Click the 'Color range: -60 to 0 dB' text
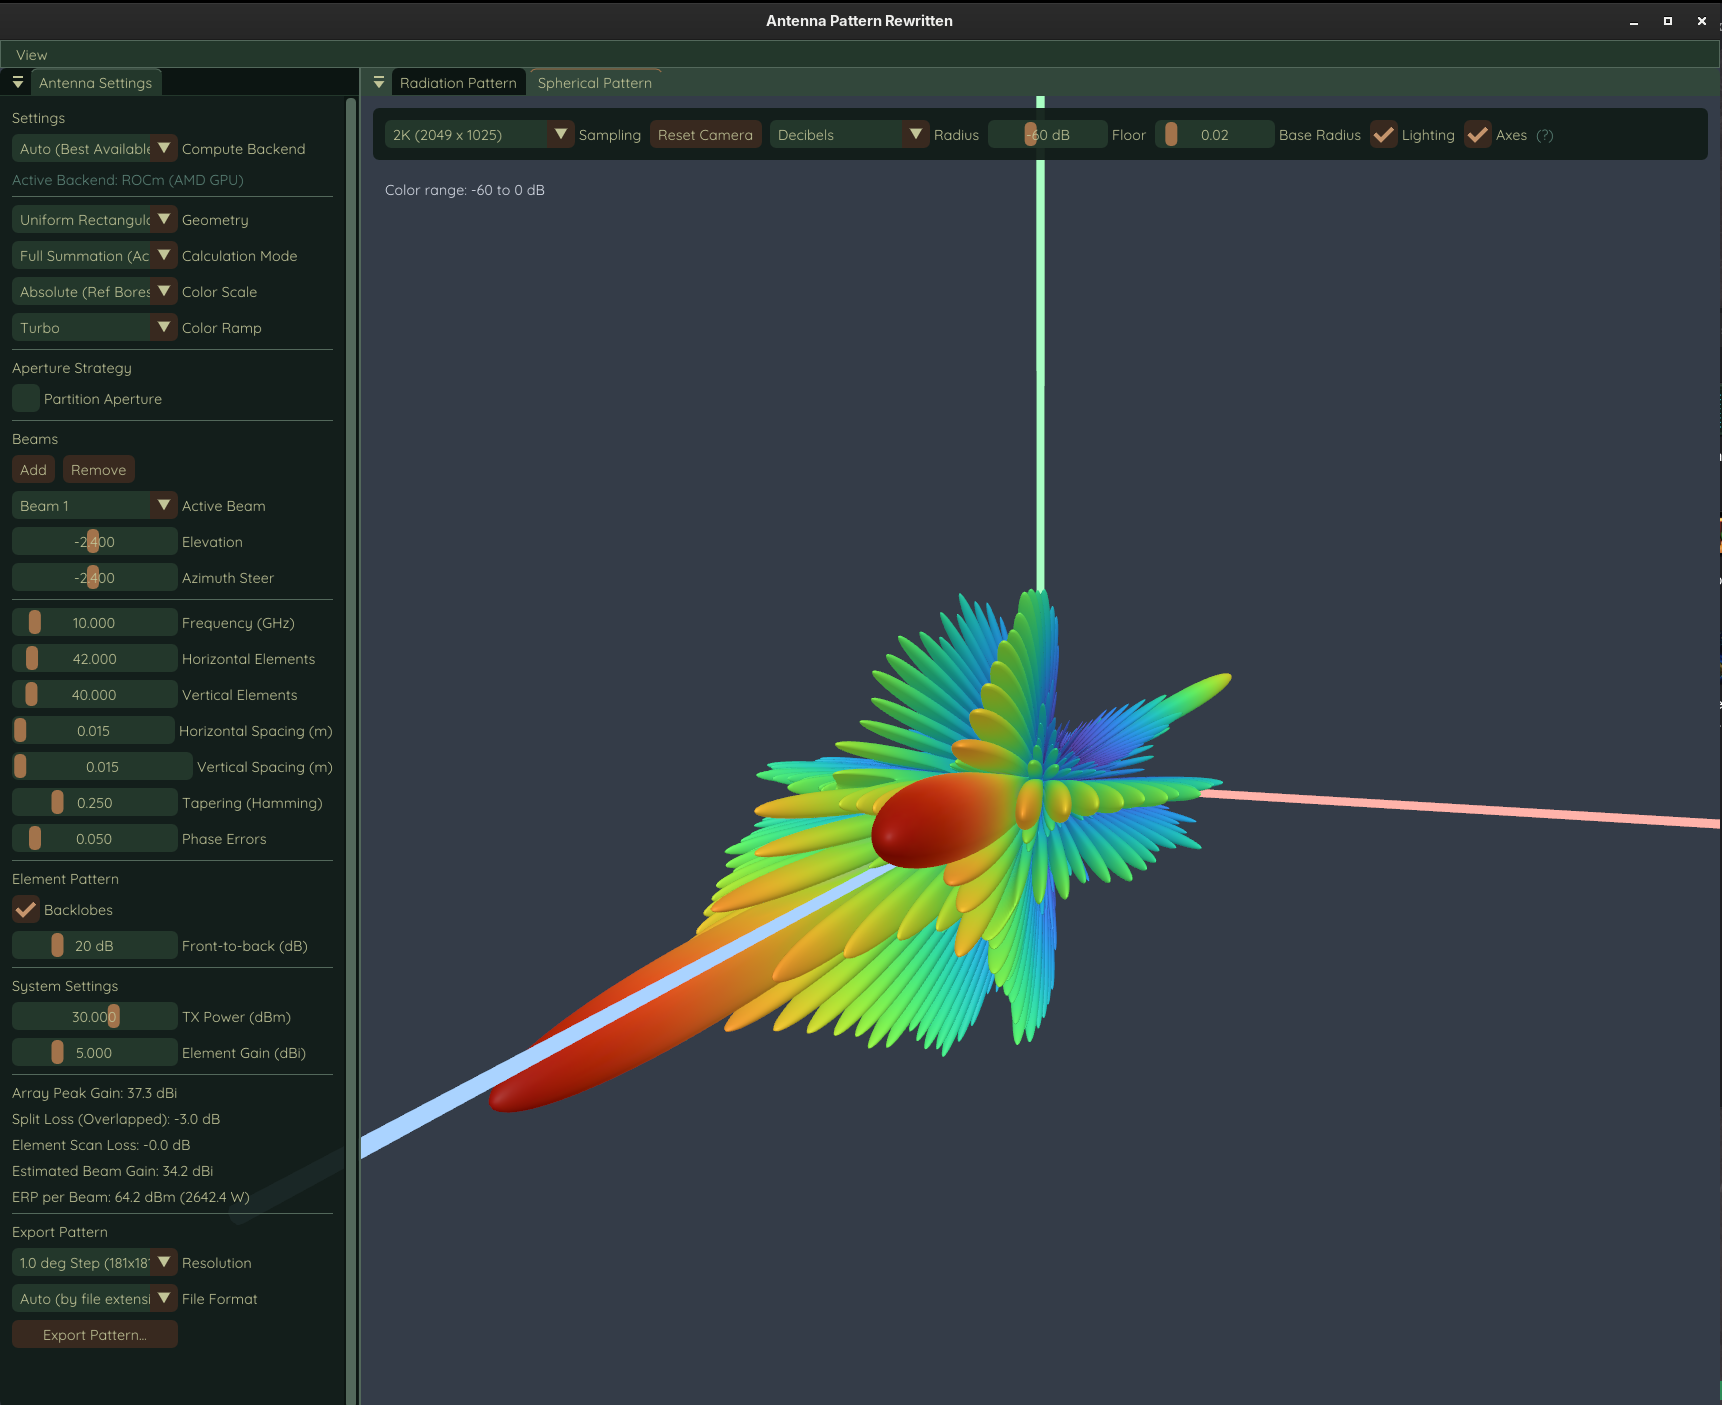 click(465, 190)
